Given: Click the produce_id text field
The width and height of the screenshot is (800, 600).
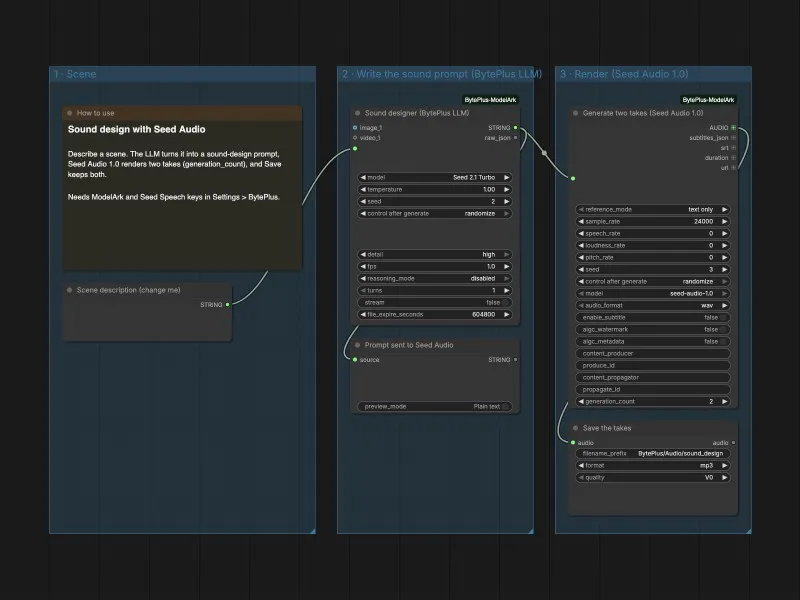Looking at the screenshot, I should click(653, 366).
